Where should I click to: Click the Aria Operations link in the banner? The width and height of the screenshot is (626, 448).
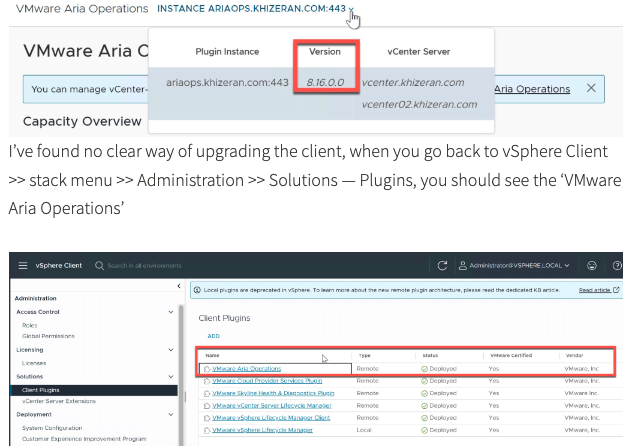click(532, 89)
